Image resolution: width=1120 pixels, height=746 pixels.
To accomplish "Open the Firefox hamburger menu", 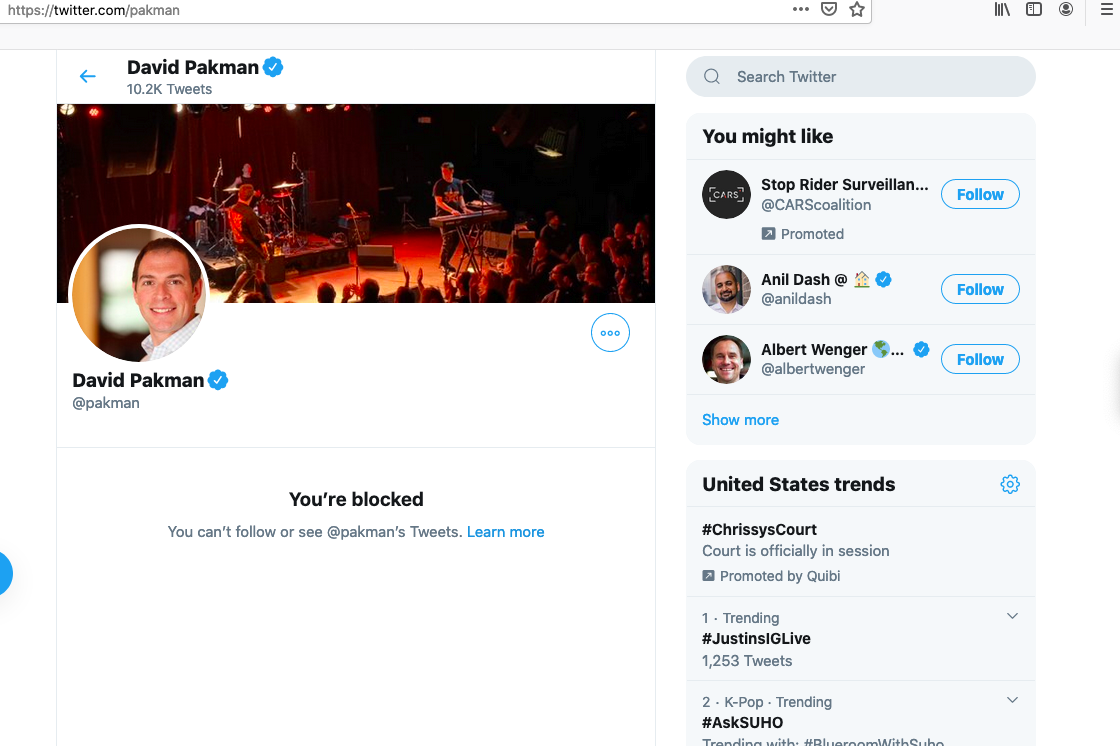I will click(x=1106, y=9).
